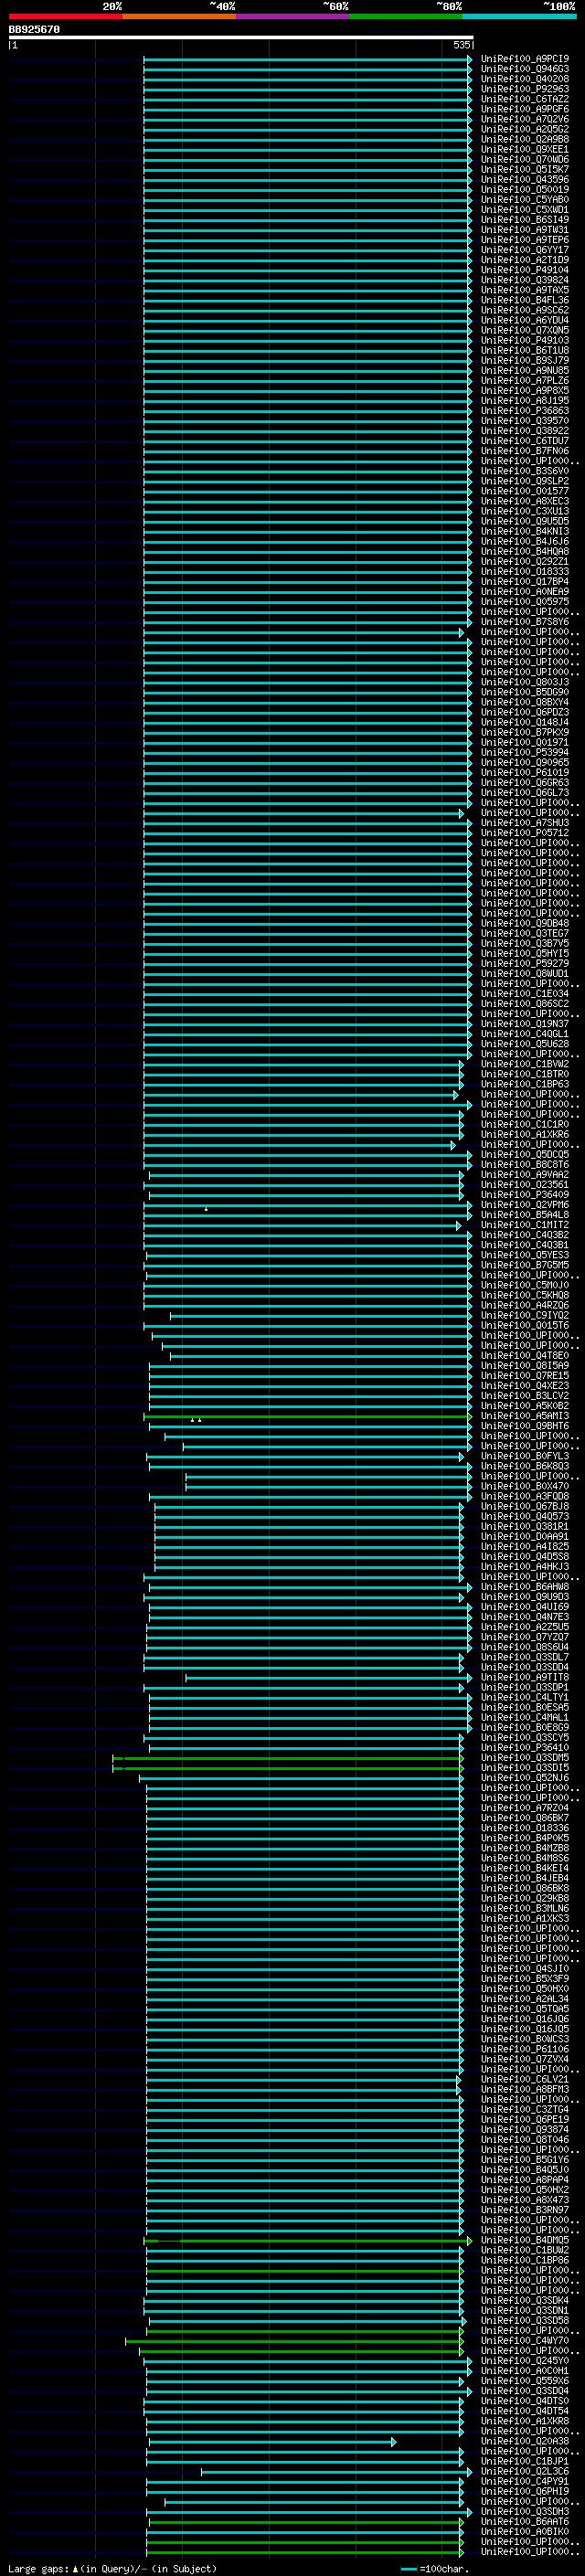Open the UniRef100_B6T1U8 entry
This screenshot has height=2576, width=585.
tap(525, 350)
